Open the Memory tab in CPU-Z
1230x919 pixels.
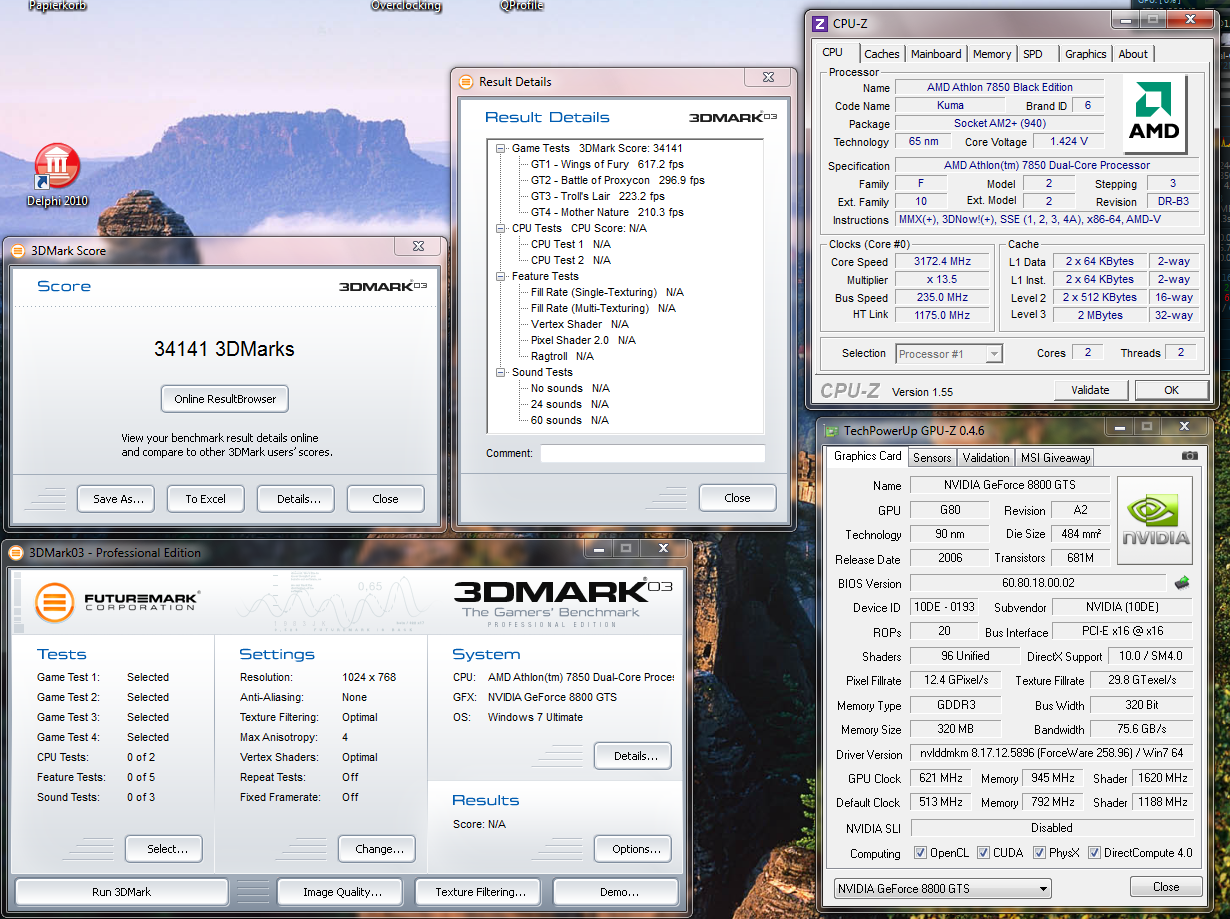[x=992, y=54]
